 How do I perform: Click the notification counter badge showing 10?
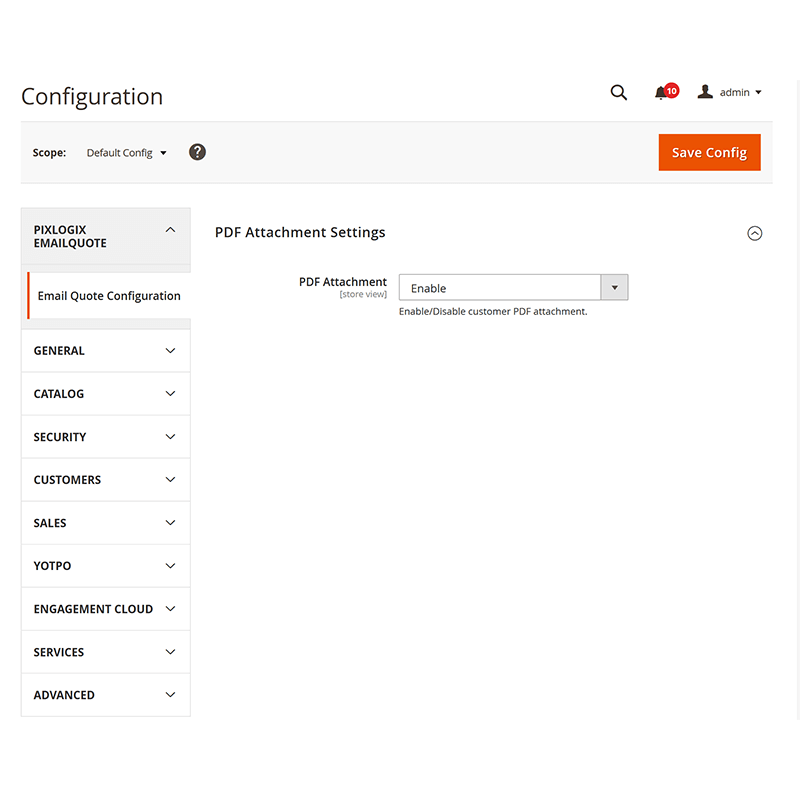670,90
